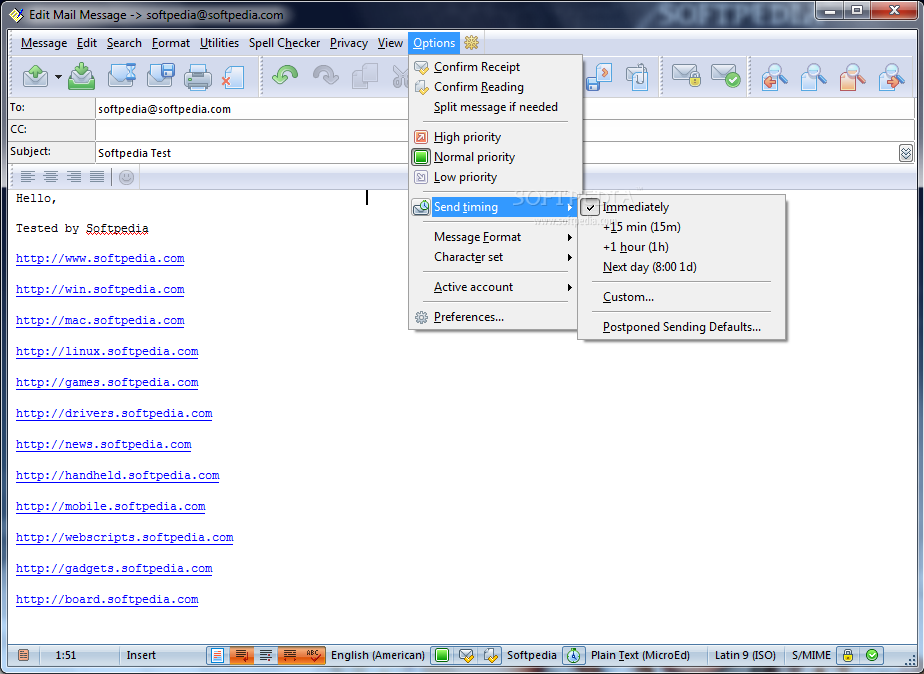
Task: Choose Next day (8:00 1d) timing
Action: pos(682,267)
